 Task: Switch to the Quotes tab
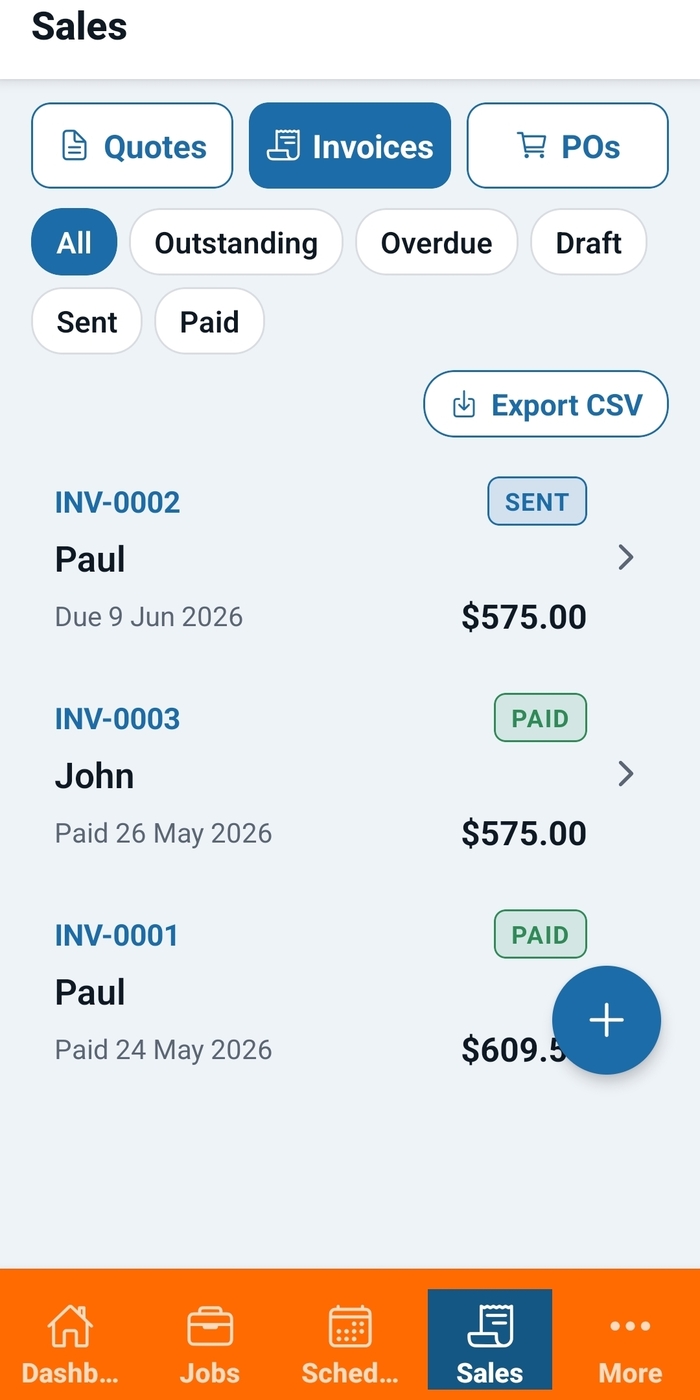[x=132, y=146]
